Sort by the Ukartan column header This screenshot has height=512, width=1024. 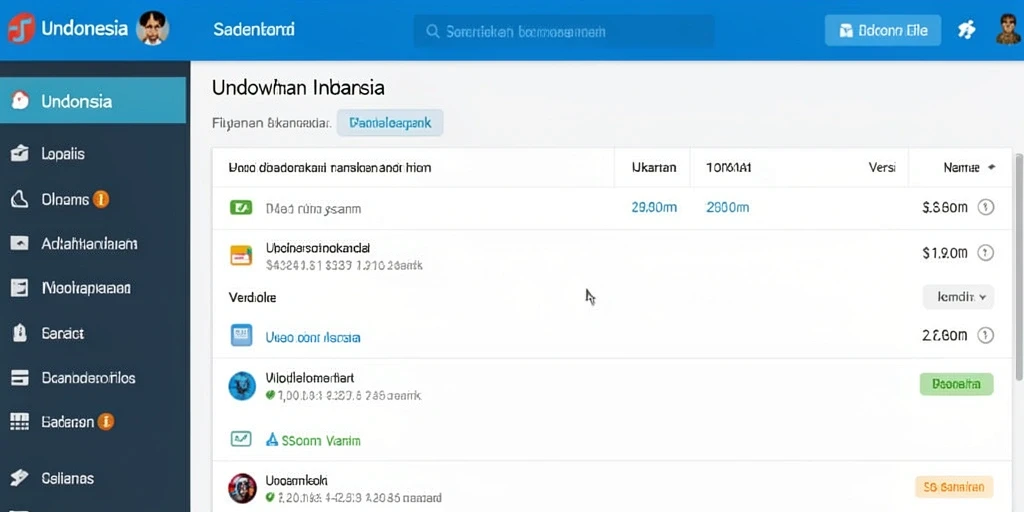654,168
